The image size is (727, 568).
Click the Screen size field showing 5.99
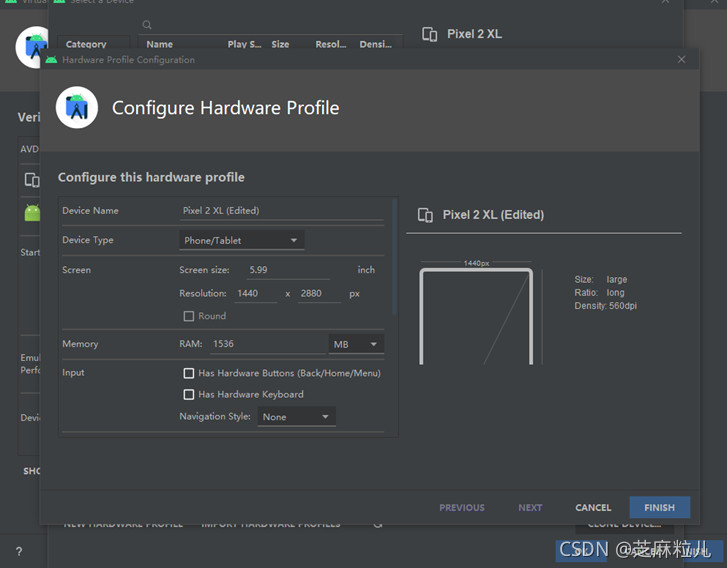tap(288, 270)
